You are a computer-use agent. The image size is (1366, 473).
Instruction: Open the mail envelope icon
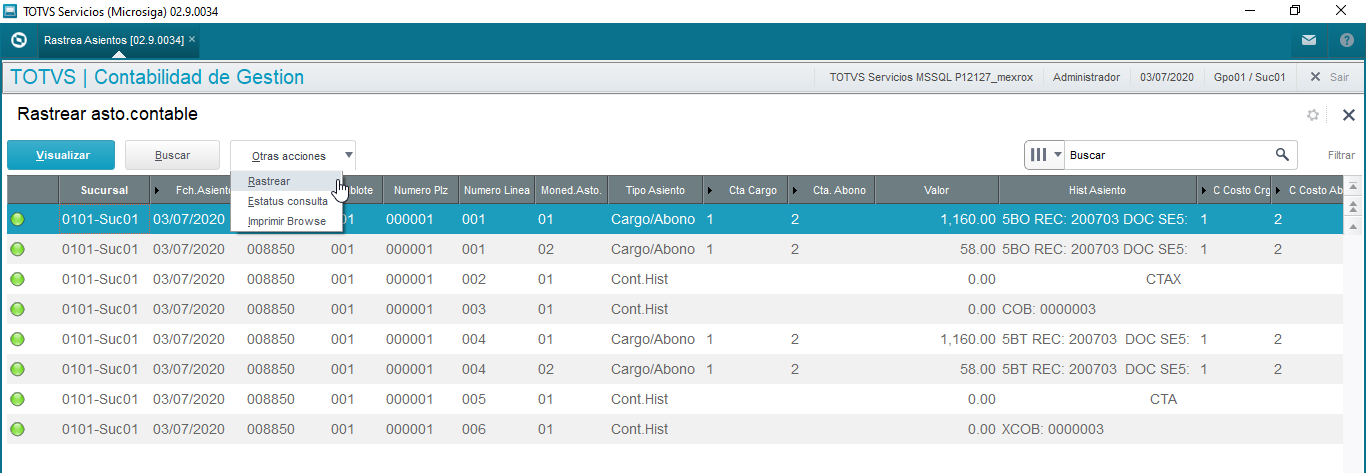tap(1309, 41)
